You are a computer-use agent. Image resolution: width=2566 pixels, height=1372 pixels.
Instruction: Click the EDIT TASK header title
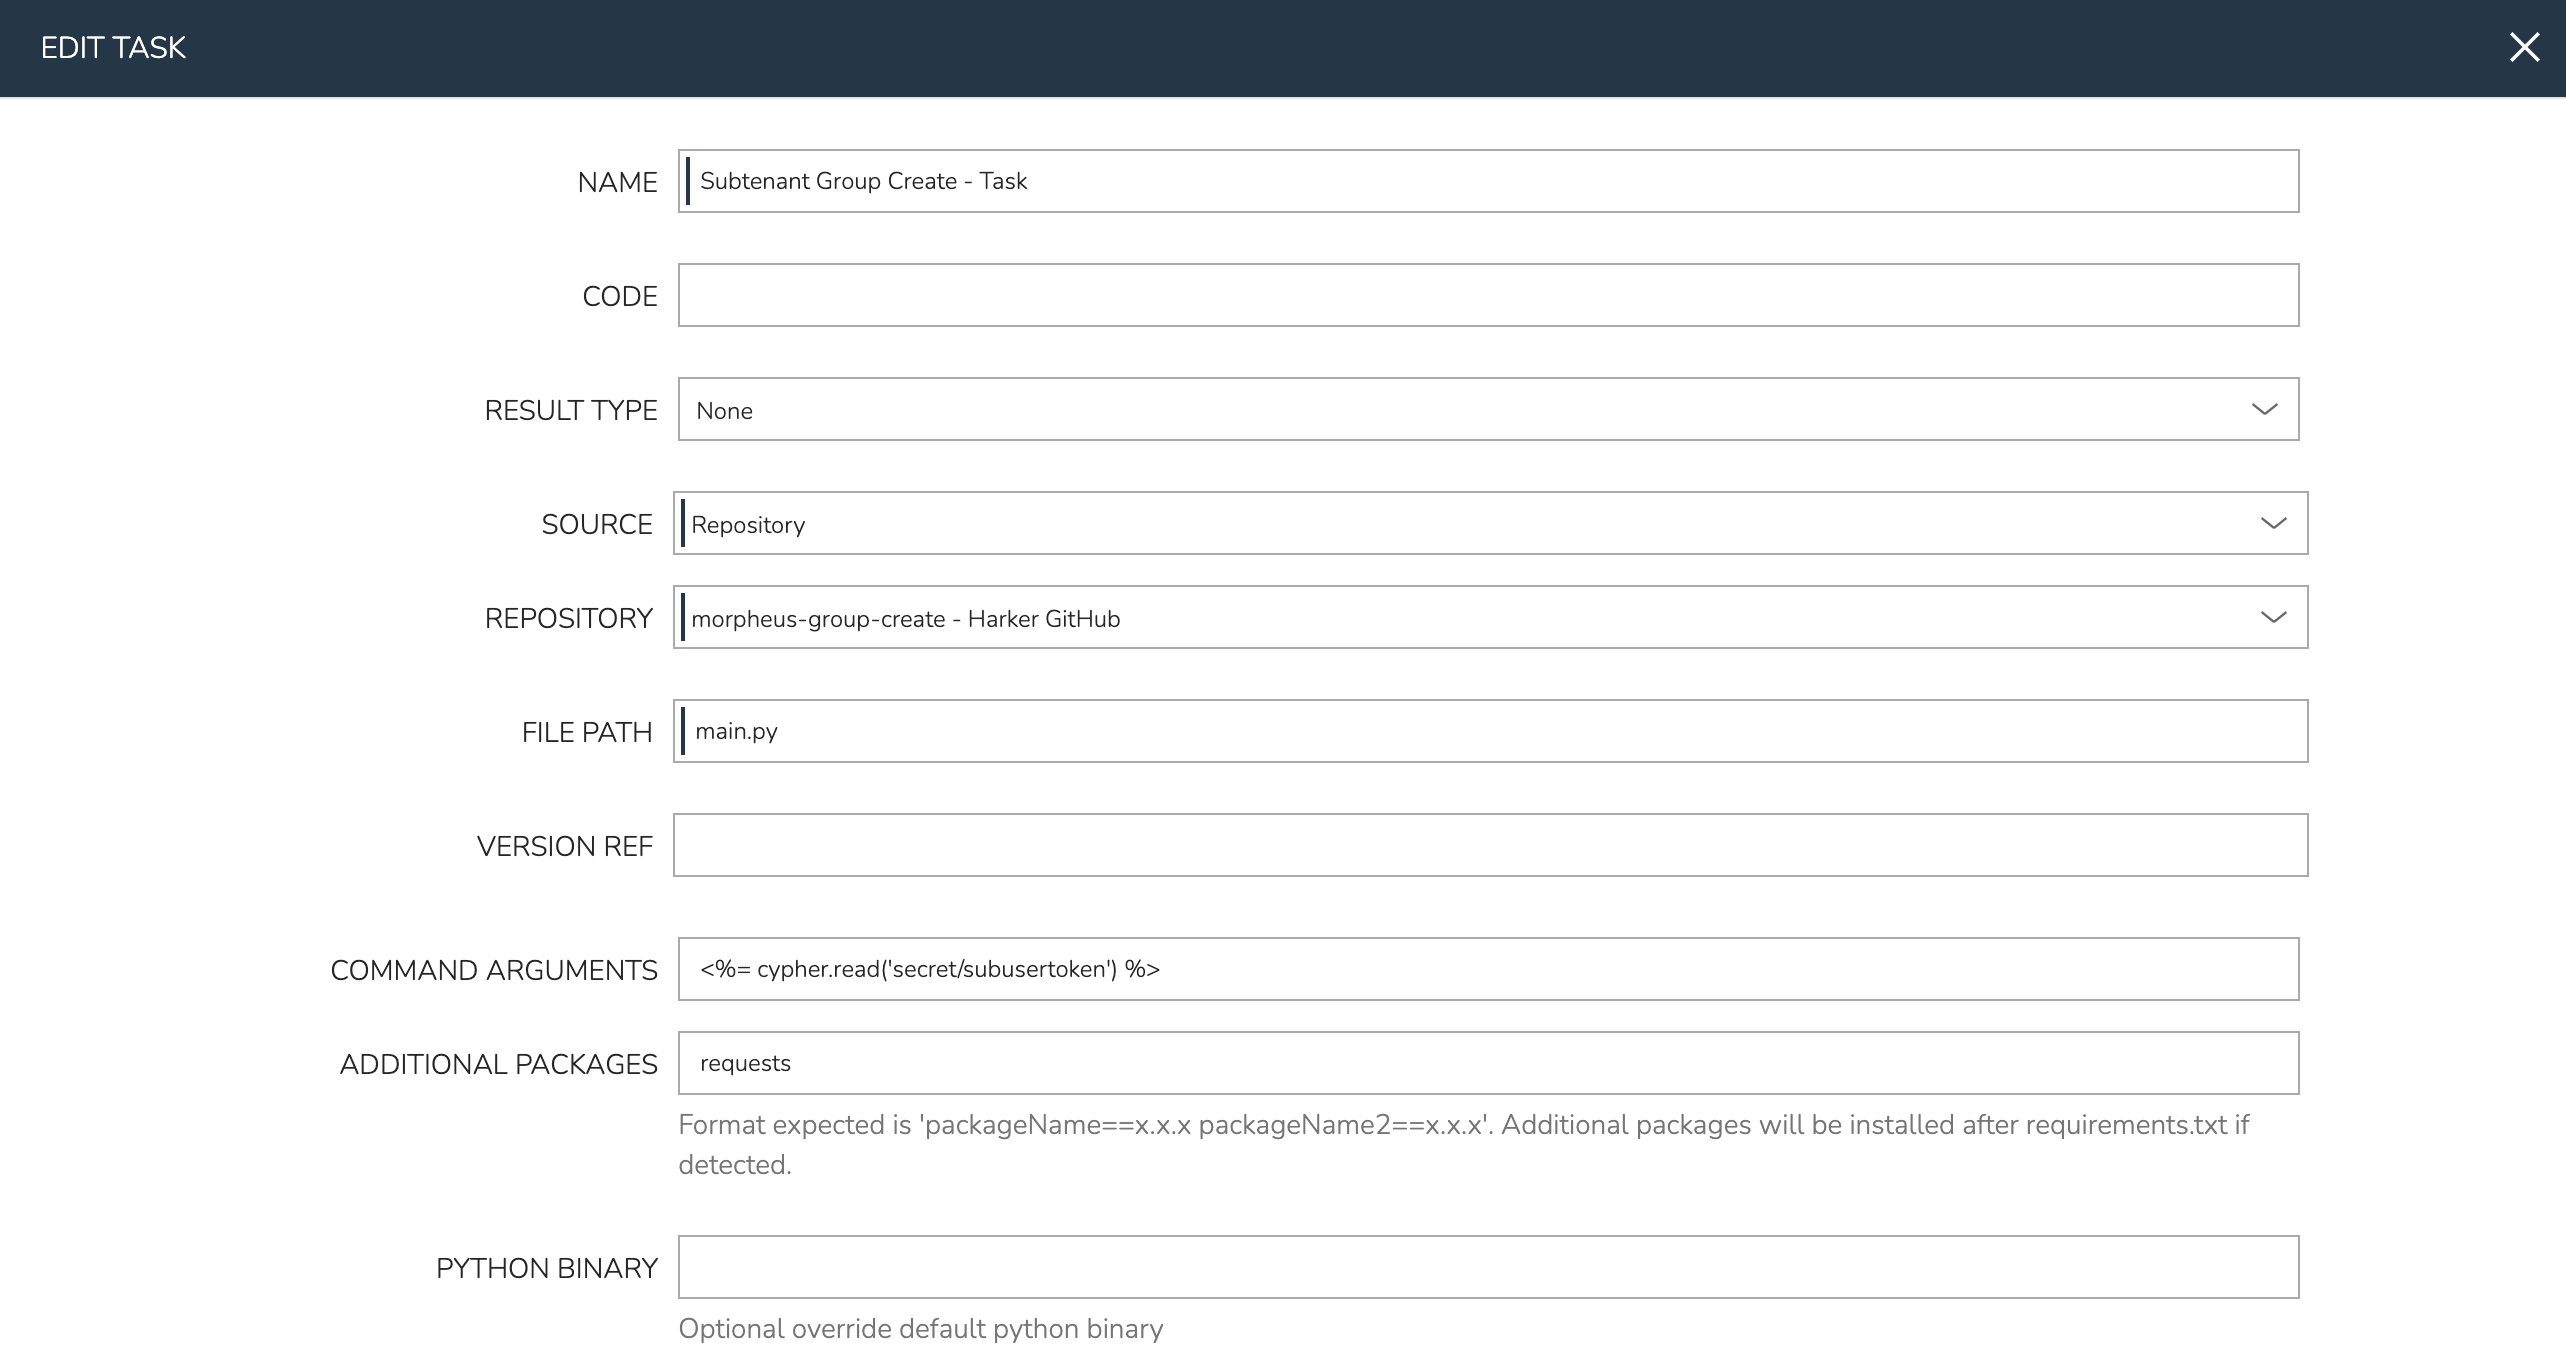pyautogui.click(x=113, y=48)
